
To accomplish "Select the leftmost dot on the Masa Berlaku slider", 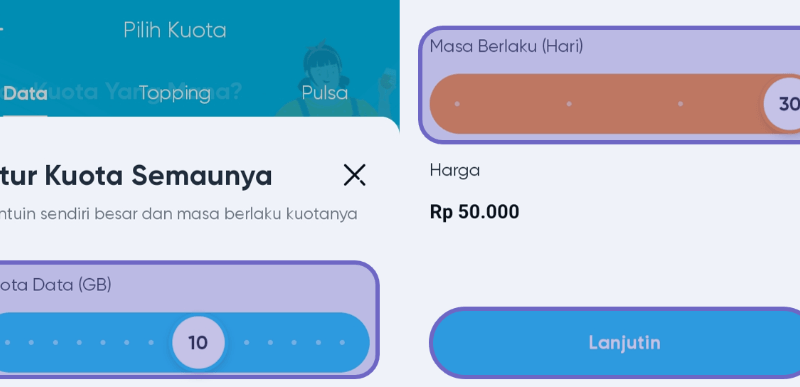I will pyautogui.click(x=457, y=104).
